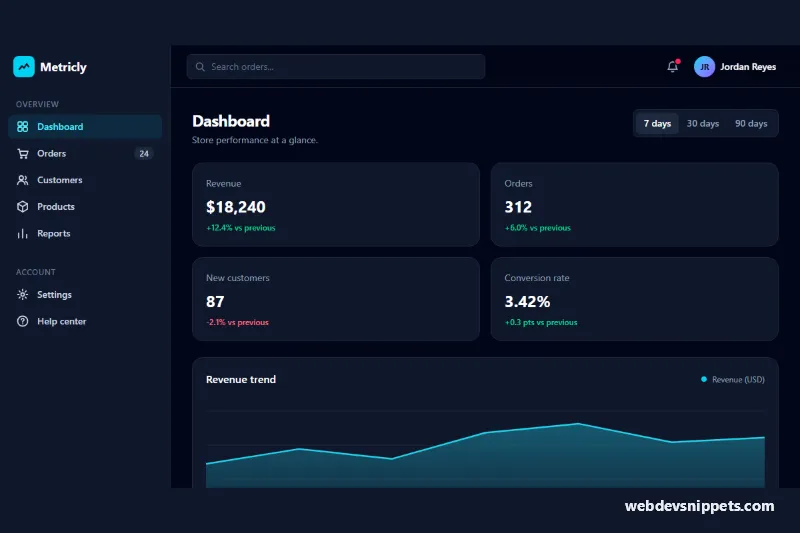Click the Reports bar chart icon

22,234
